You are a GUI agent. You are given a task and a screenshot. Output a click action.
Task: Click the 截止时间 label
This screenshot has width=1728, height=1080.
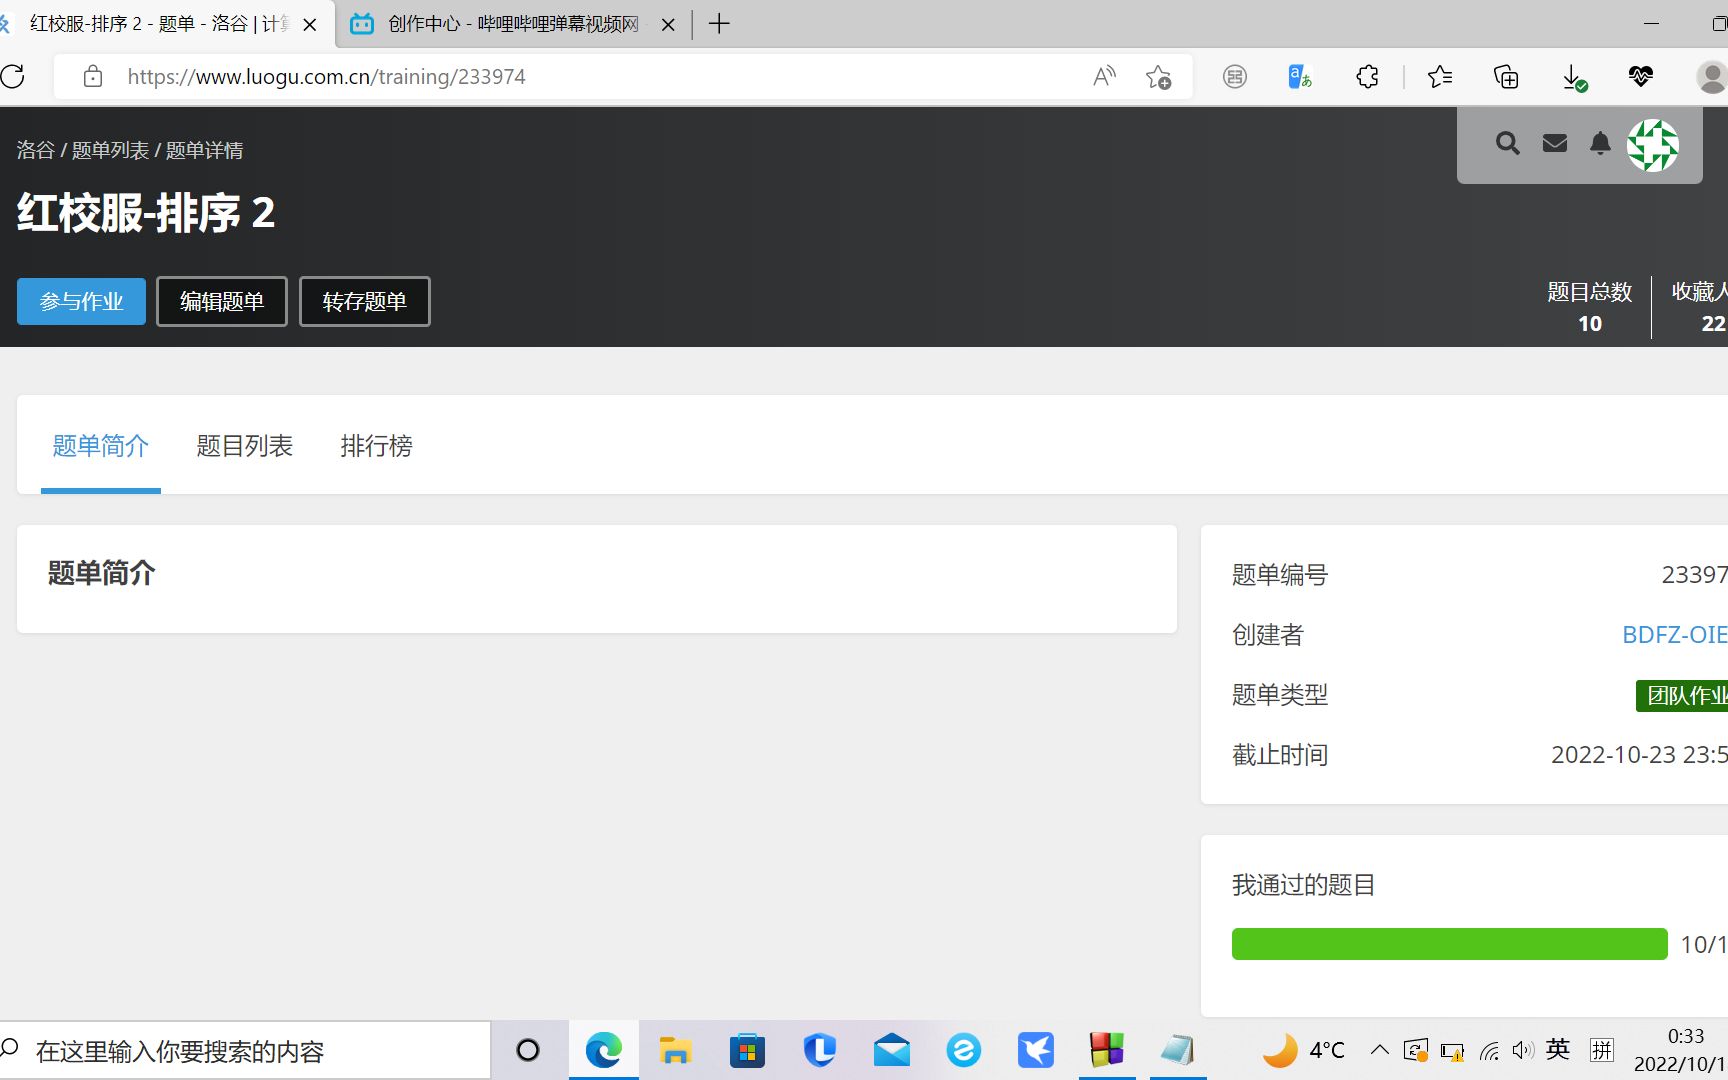(x=1280, y=755)
